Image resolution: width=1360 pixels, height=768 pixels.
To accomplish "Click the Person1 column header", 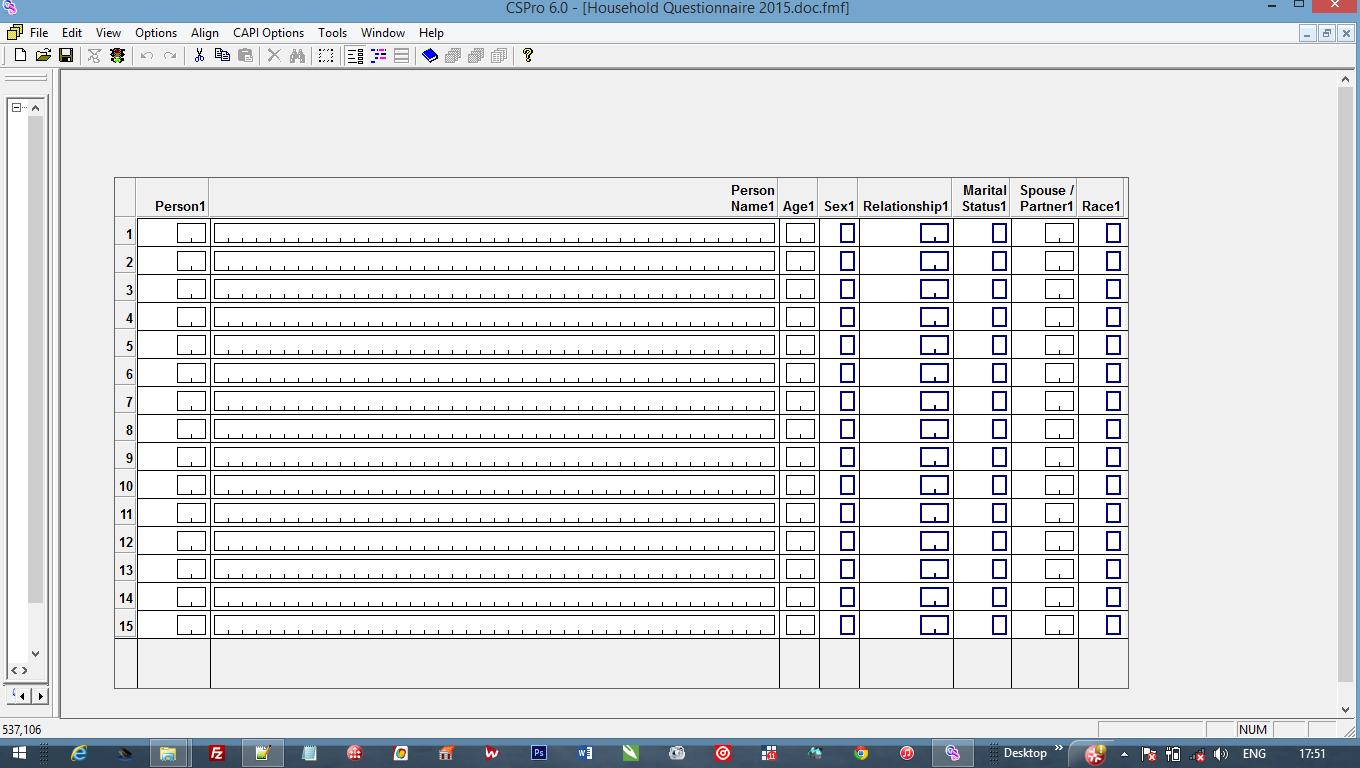I will [x=174, y=198].
